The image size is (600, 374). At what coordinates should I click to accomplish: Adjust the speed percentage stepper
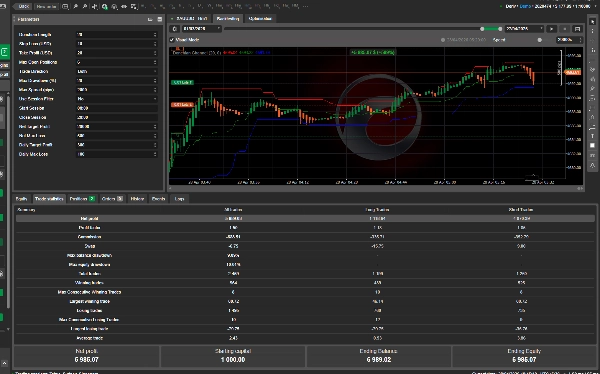(580, 40)
